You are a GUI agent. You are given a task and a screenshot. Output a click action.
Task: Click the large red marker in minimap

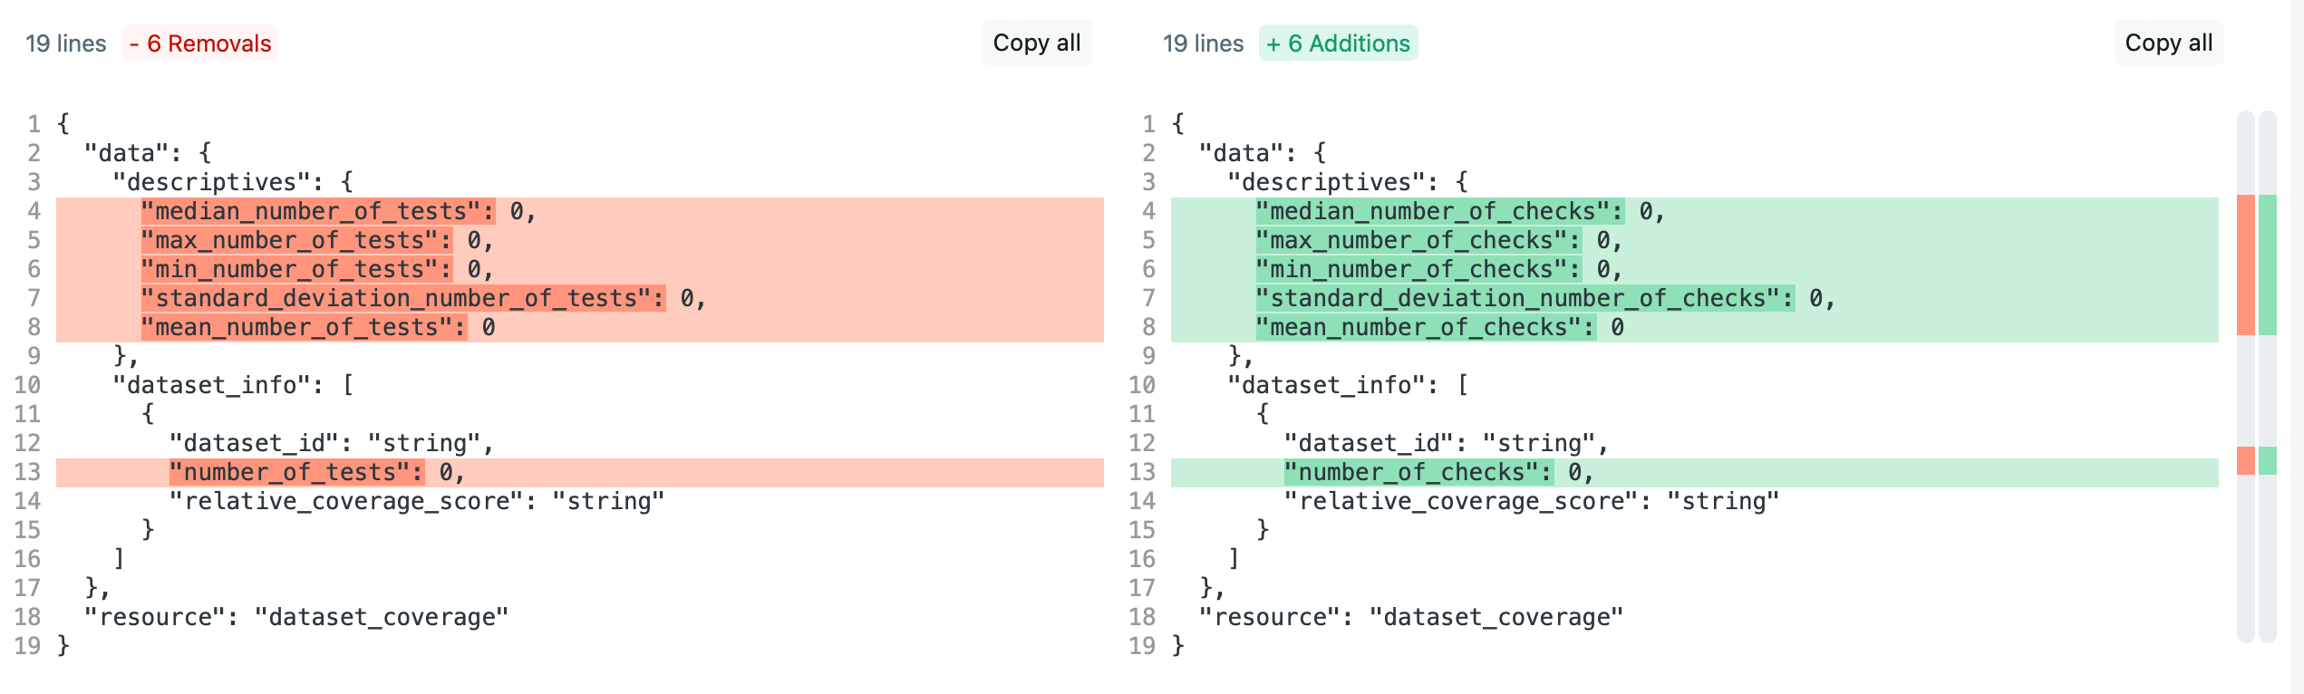(x=2245, y=265)
